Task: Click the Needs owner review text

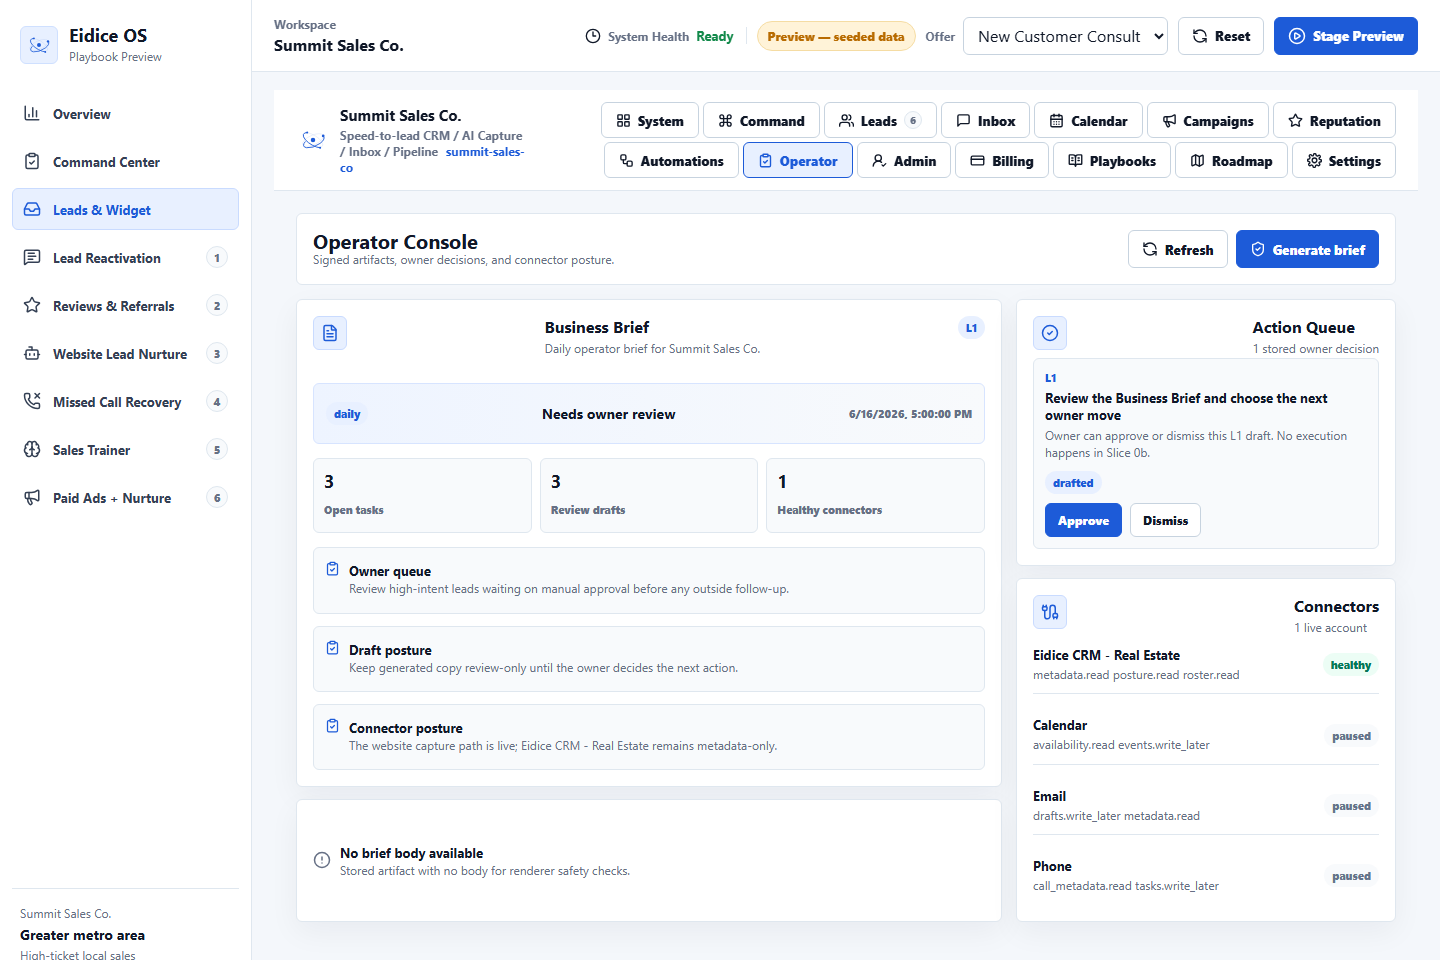Action: point(609,414)
